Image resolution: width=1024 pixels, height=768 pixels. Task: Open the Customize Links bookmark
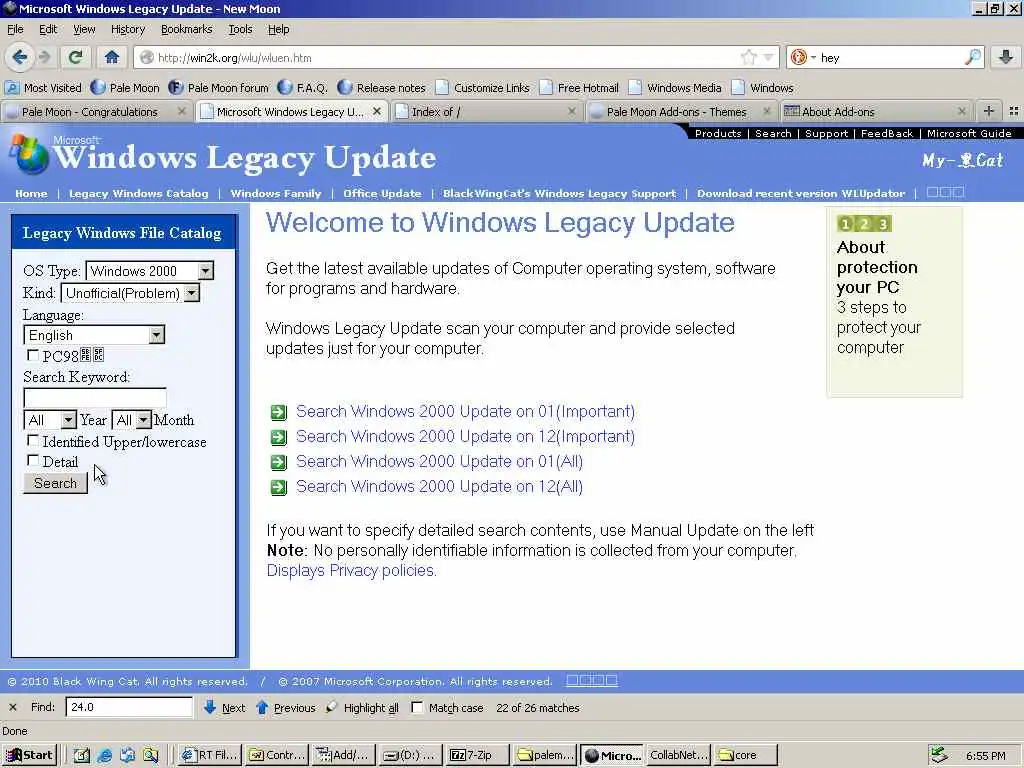483,88
